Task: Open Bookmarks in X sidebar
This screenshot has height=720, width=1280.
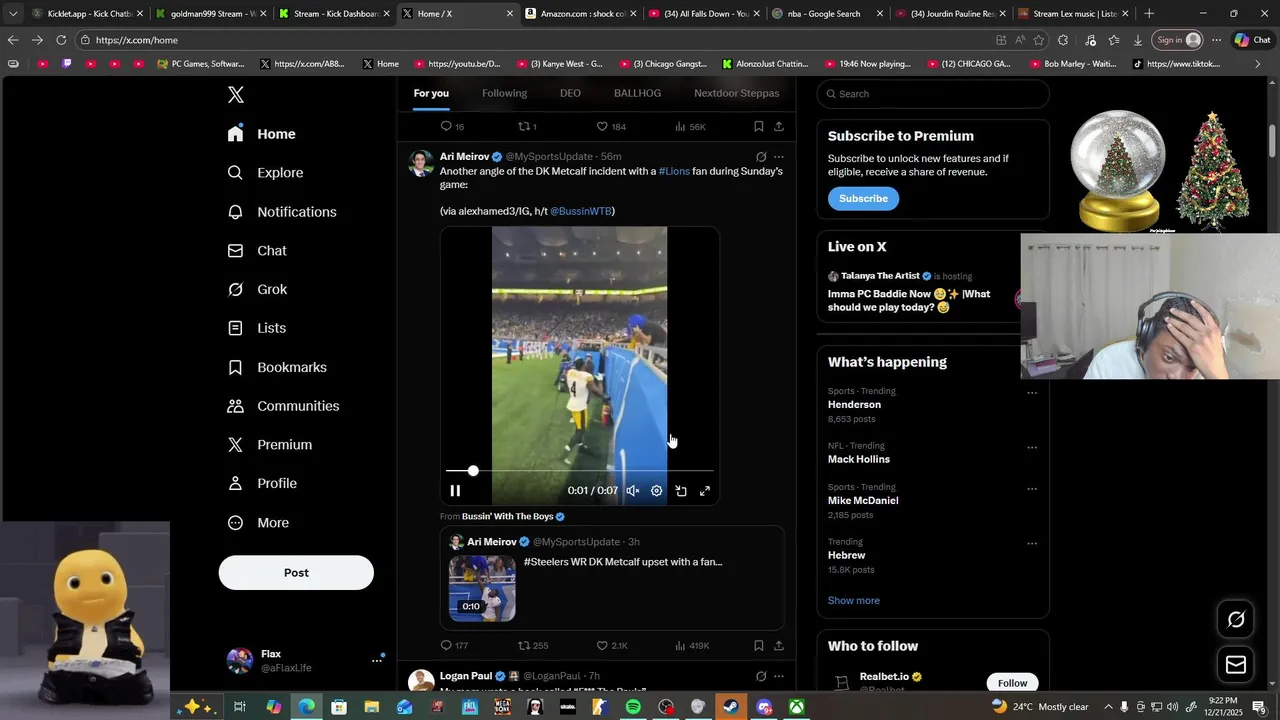Action: pos(278,367)
